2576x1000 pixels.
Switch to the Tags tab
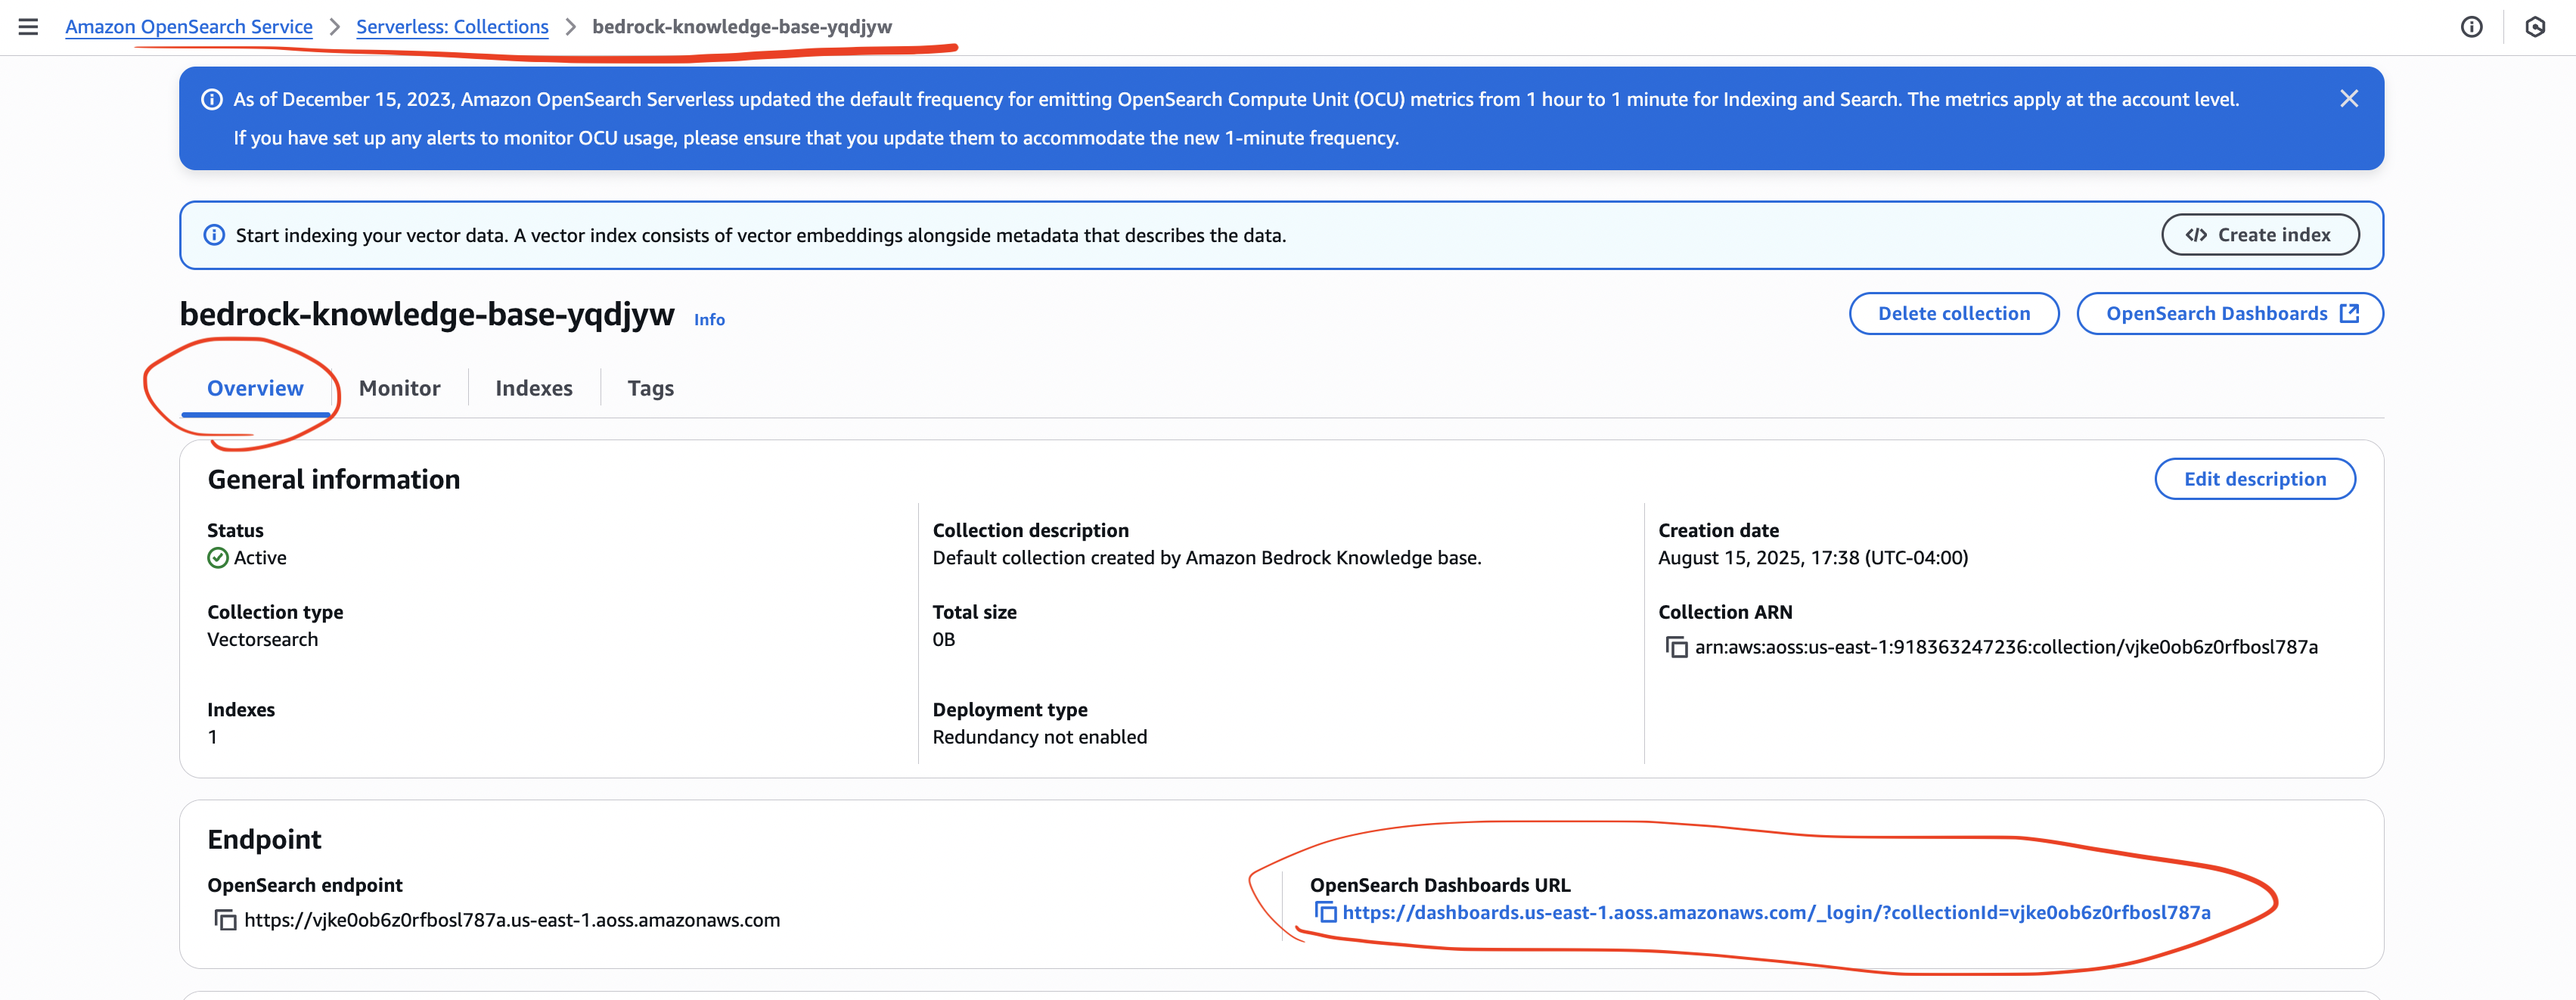pos(650,388)
